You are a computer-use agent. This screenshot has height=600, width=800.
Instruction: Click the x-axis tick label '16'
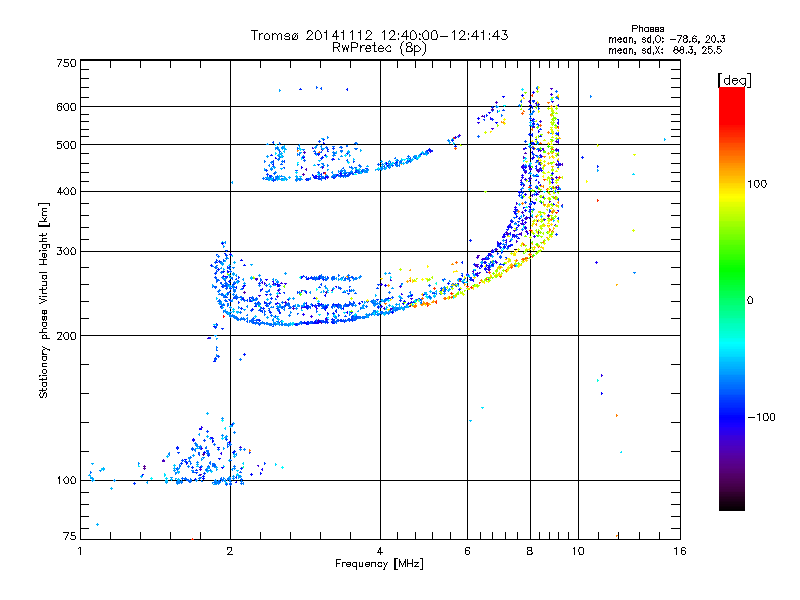coord(680,551)
